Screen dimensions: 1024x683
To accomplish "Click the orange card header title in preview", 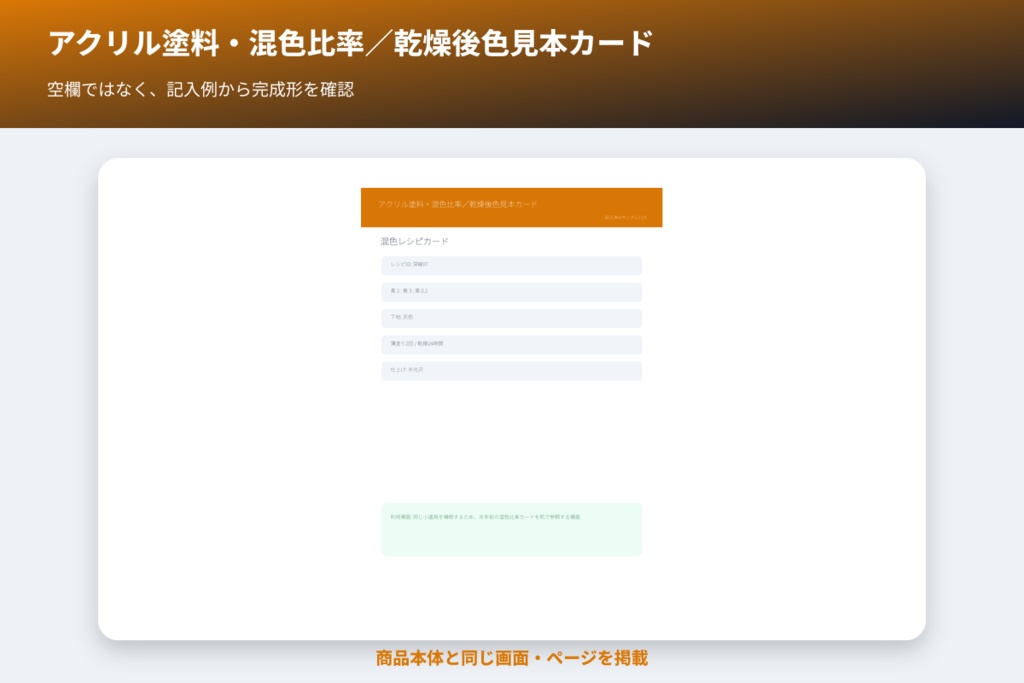I will pos(457,204).
